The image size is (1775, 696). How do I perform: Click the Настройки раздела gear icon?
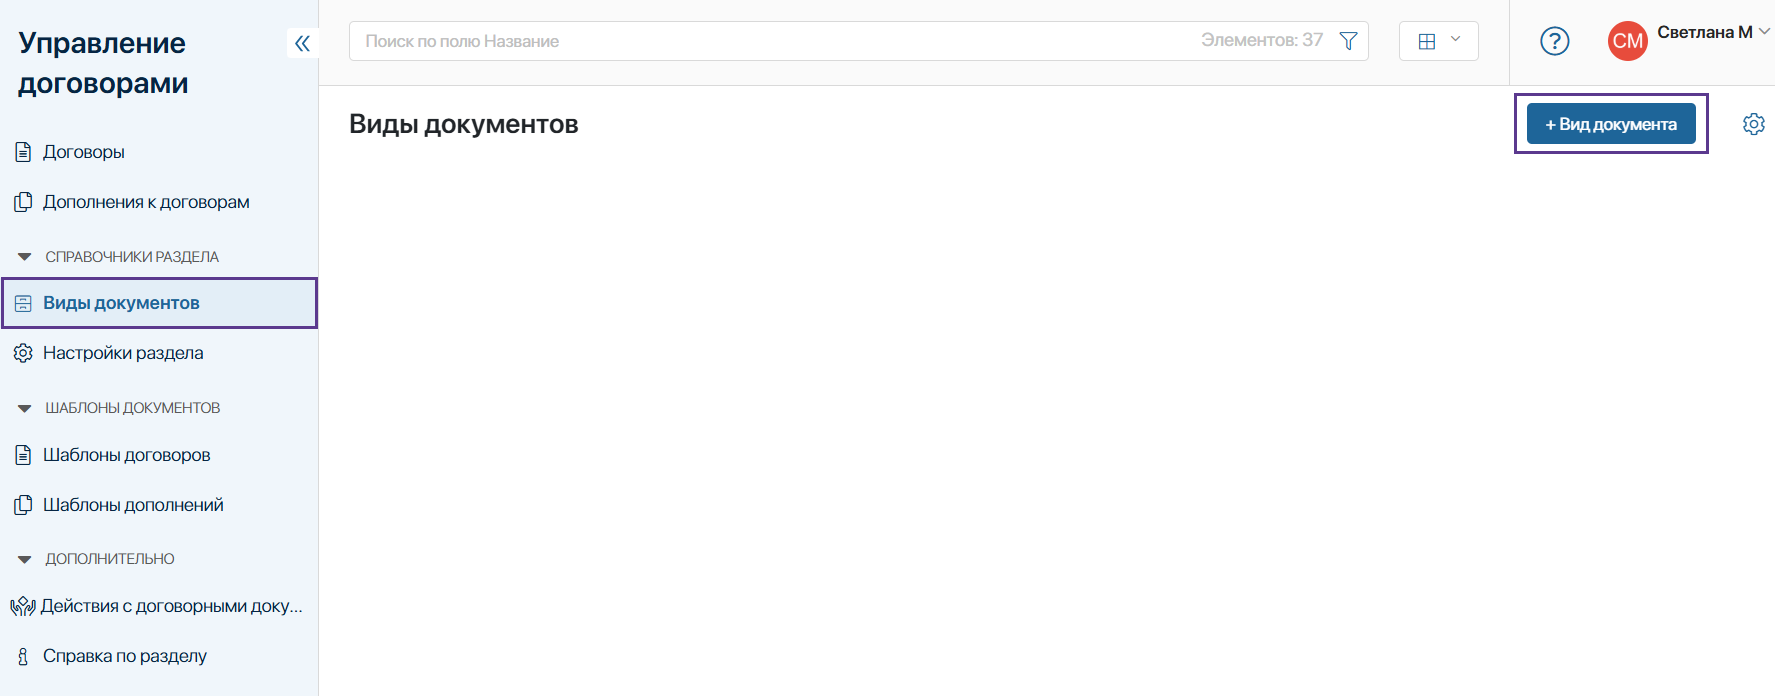point(23,353)
